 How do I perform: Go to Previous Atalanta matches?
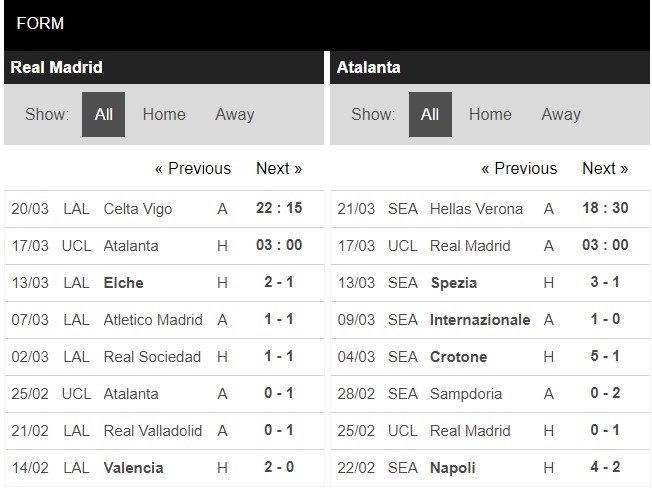519,168
